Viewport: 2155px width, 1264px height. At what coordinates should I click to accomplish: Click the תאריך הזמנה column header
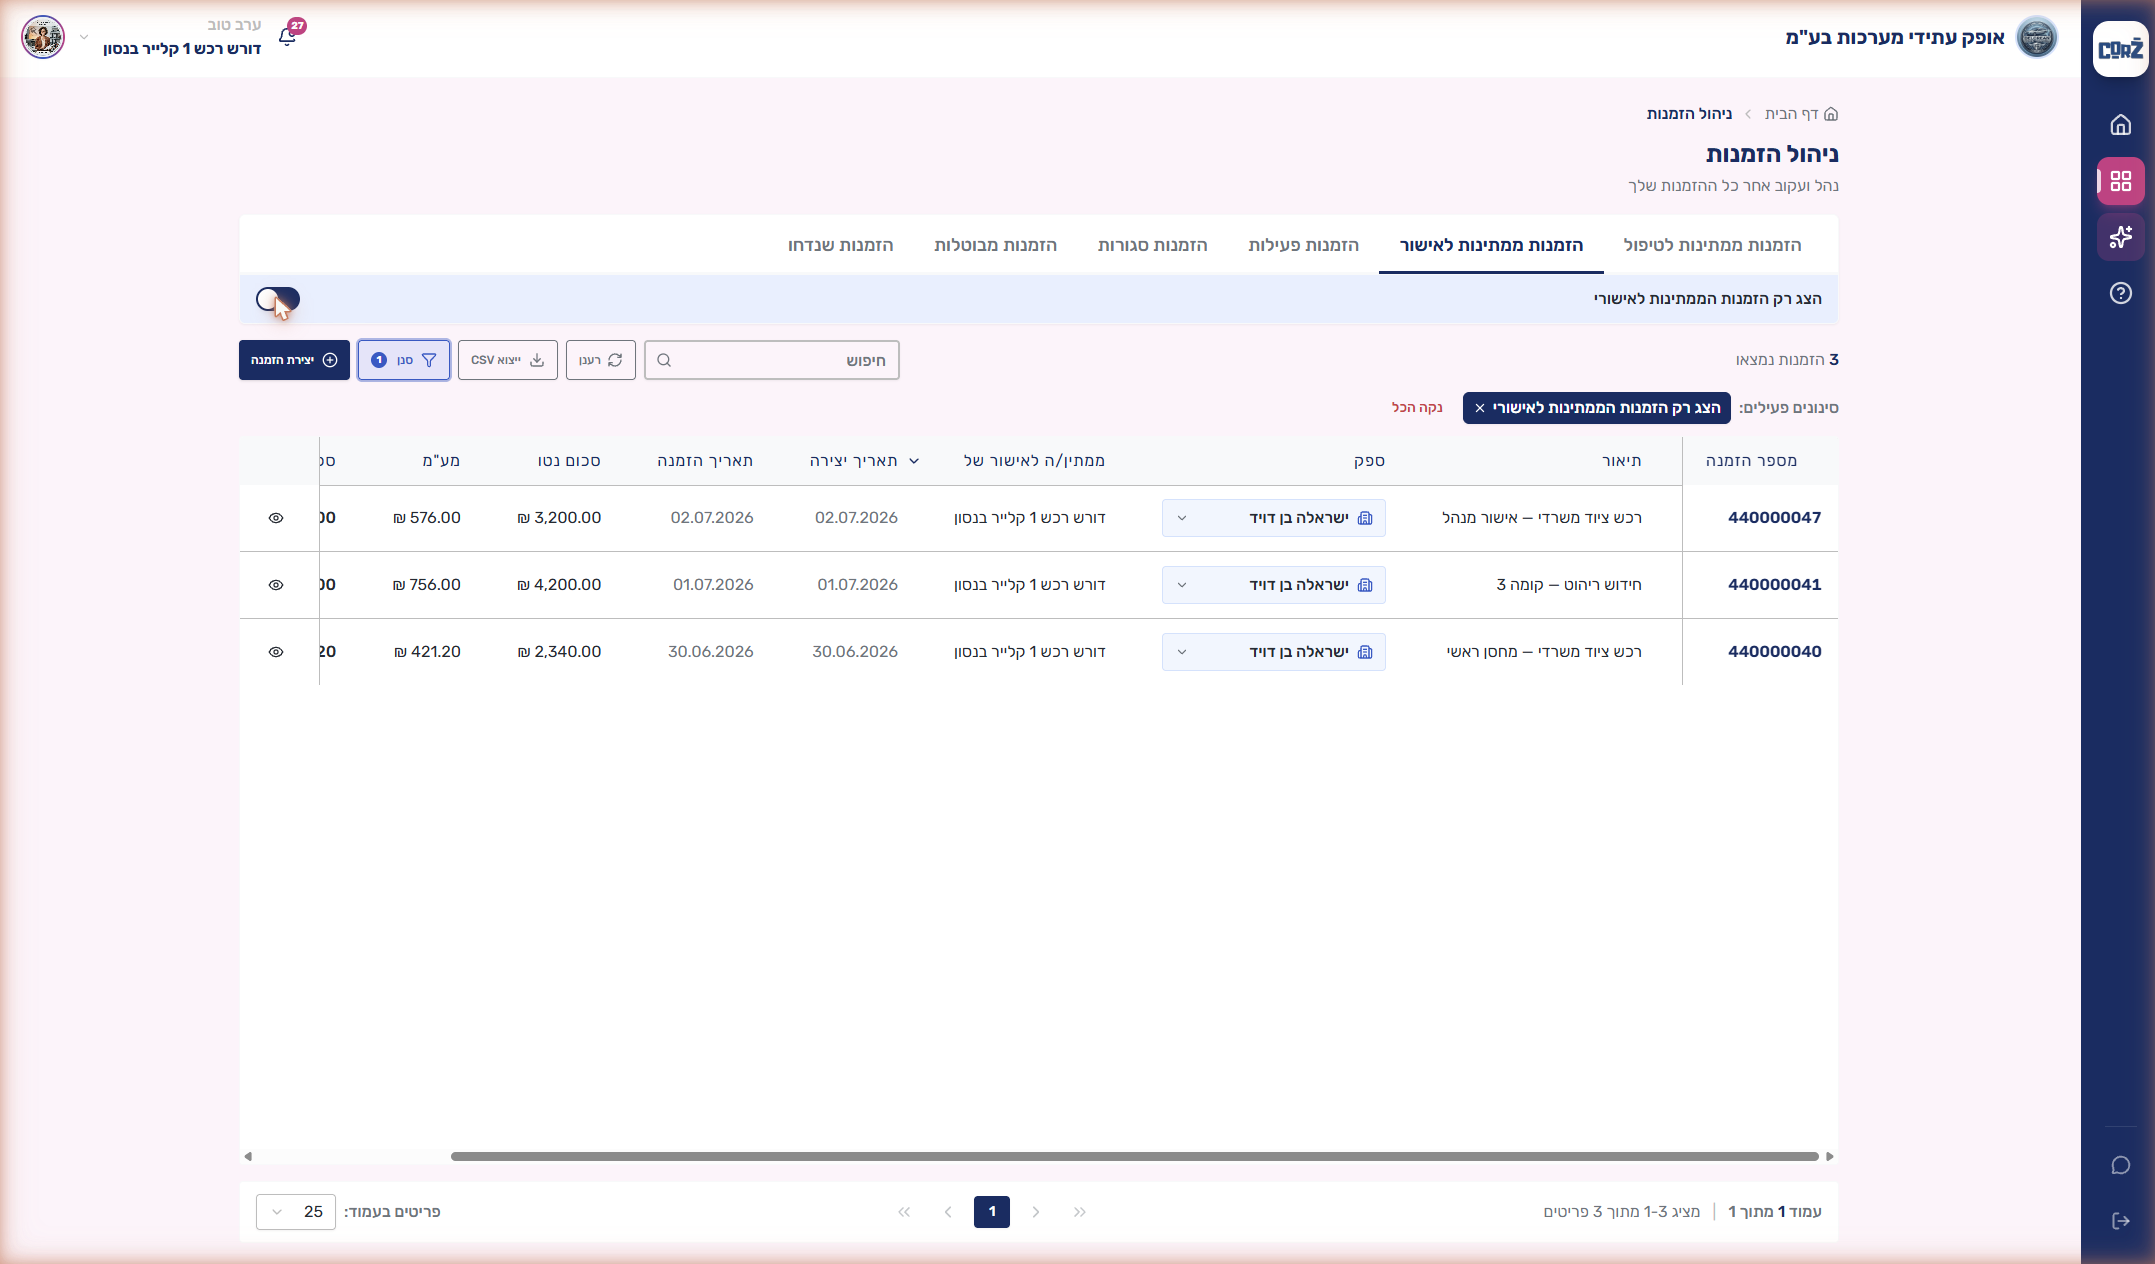(x=705, y=461)
